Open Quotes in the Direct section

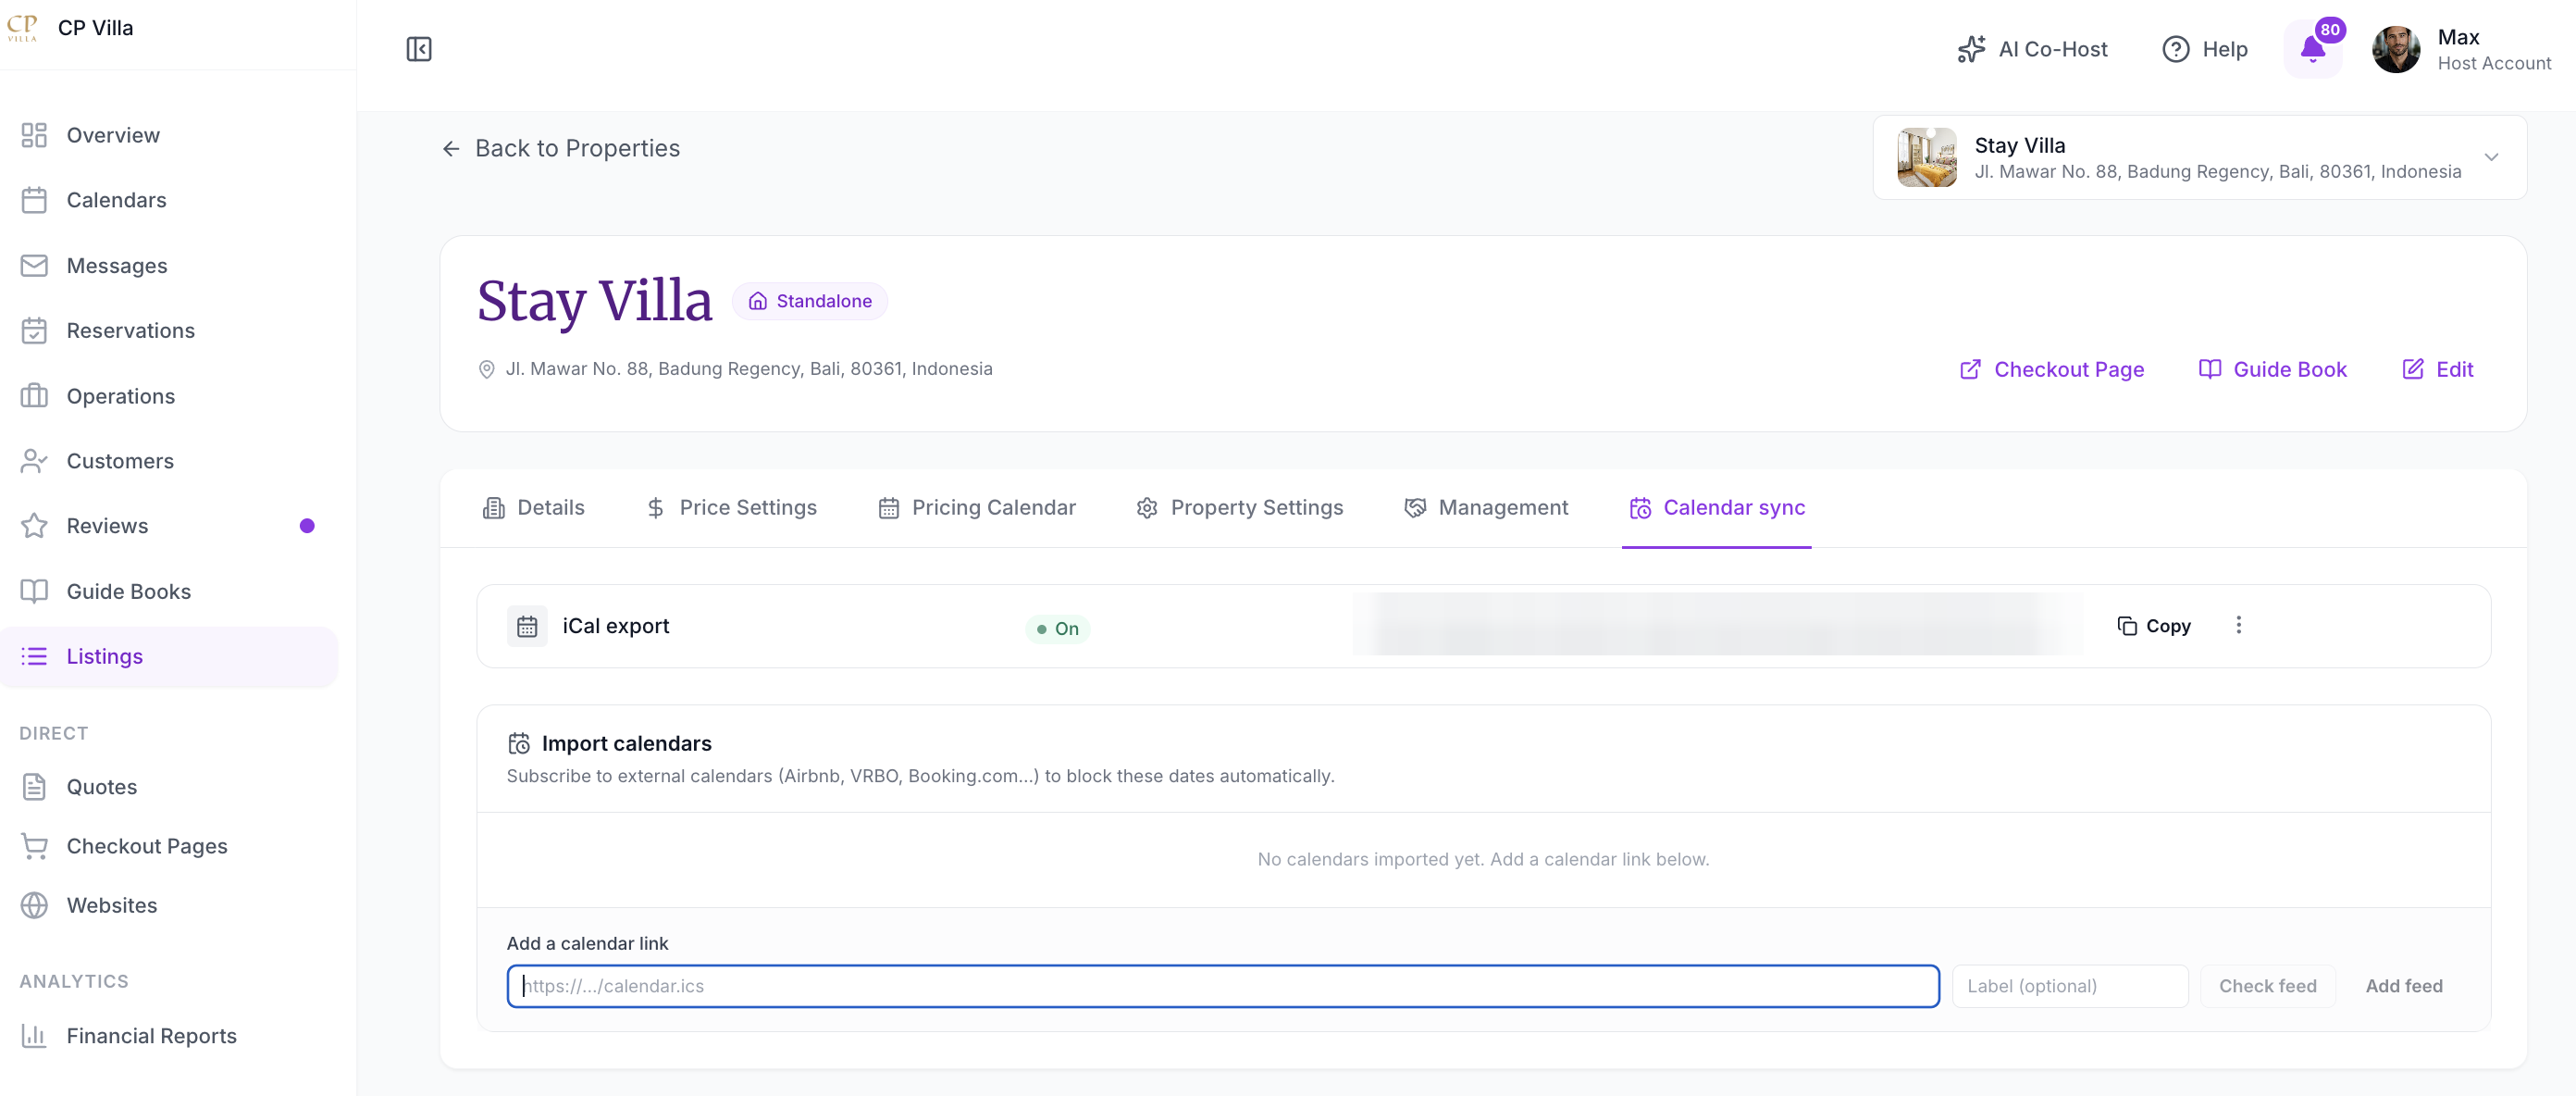(x=170, y=787)
